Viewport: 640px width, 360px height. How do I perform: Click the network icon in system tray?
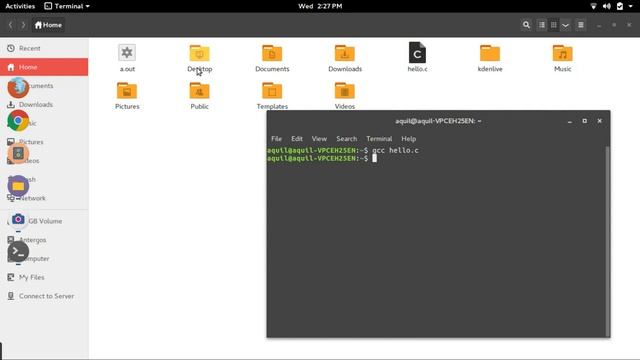click(x=593, y=6)
